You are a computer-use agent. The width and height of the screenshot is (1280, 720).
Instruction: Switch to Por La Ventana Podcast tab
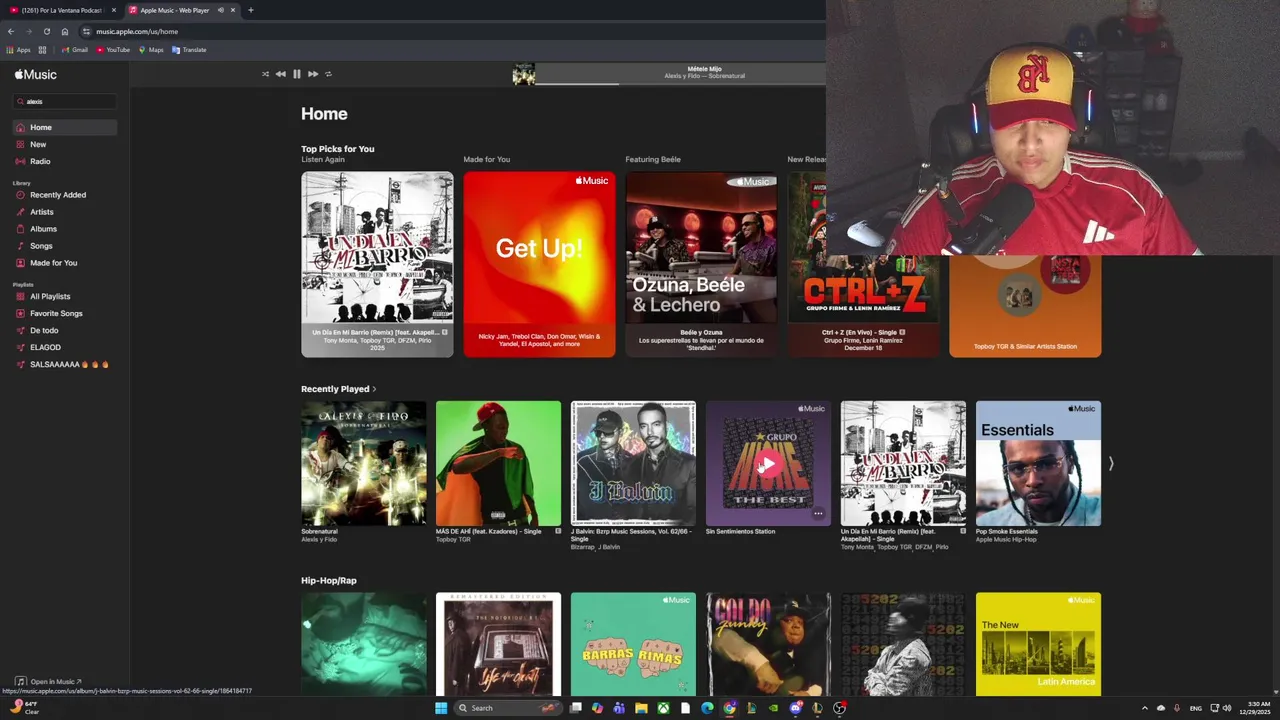(x=62, y=10)
